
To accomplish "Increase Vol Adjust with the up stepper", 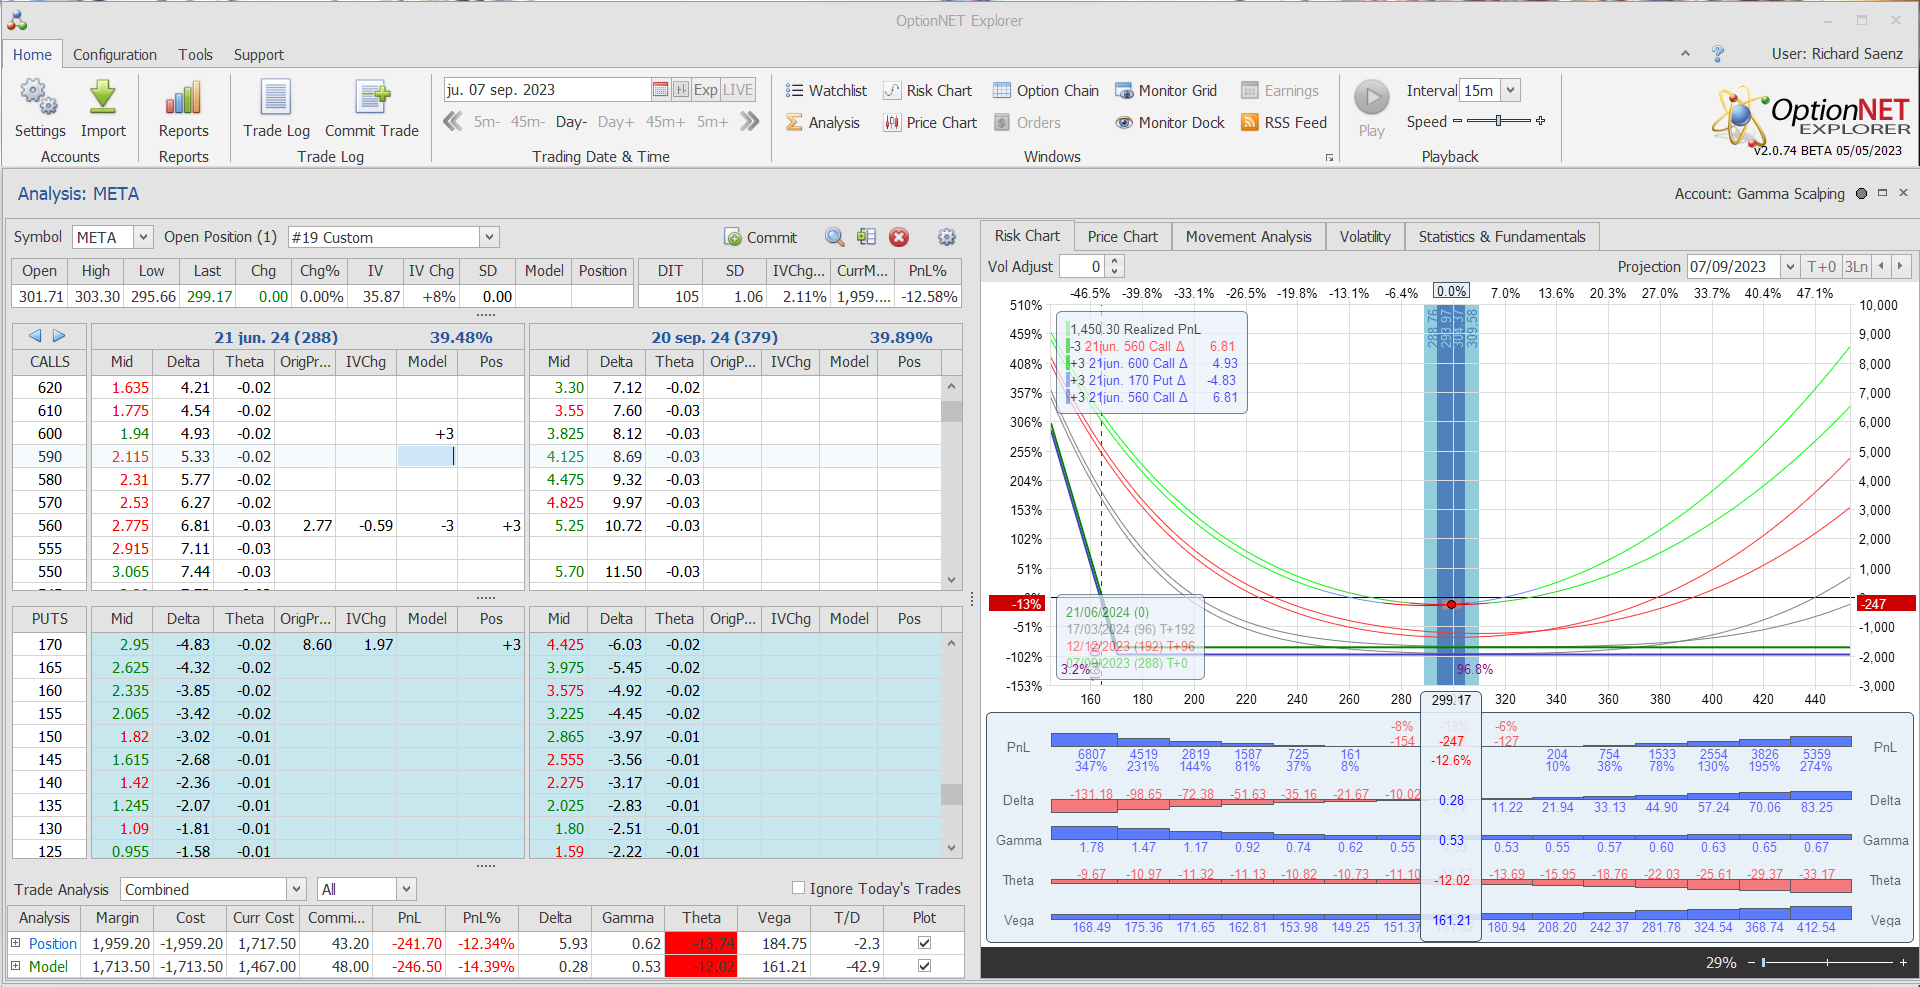I will (x=1115, y=261).
